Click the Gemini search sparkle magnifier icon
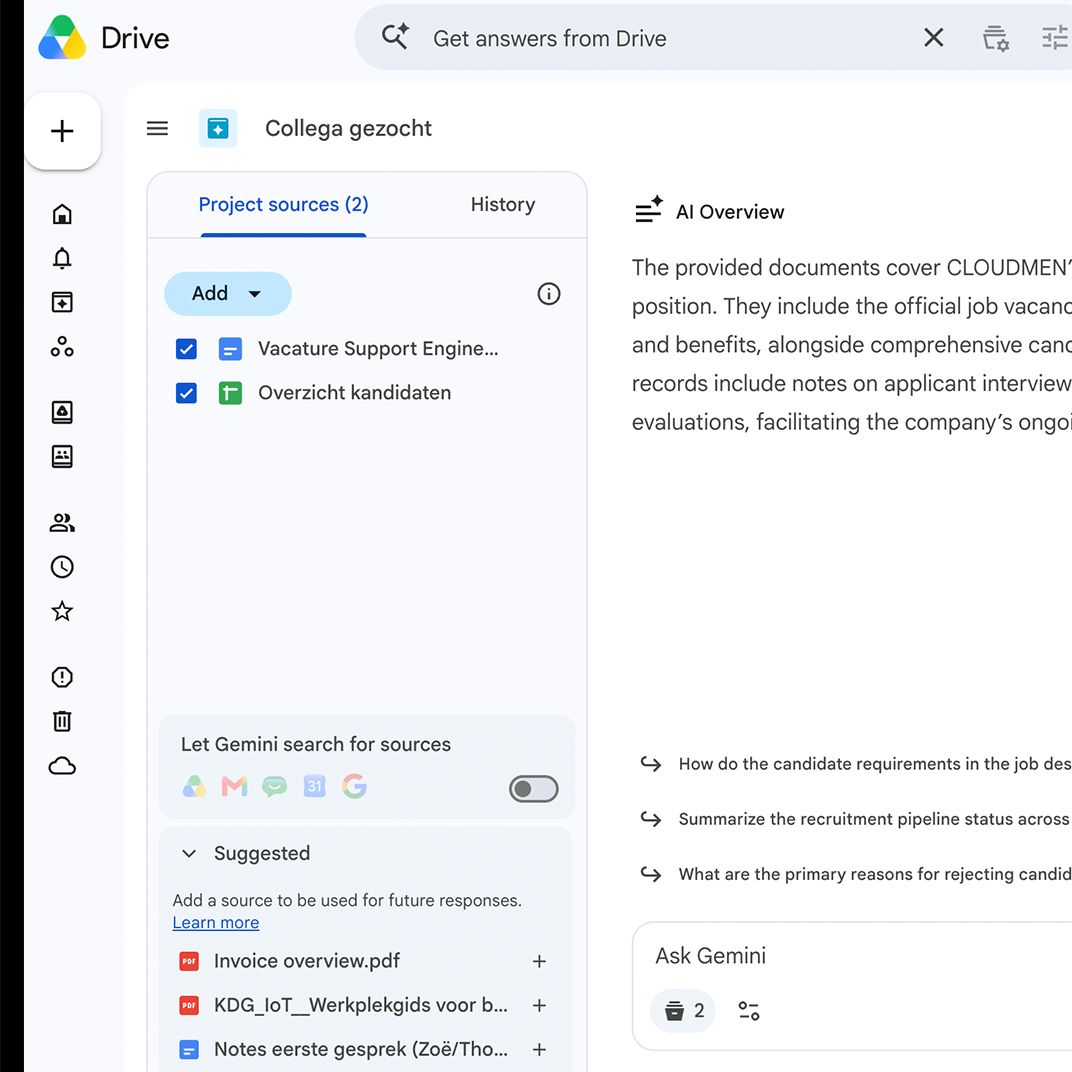Image resolution: width=1072 pixels, height=1072 pixels. [395, 37]
